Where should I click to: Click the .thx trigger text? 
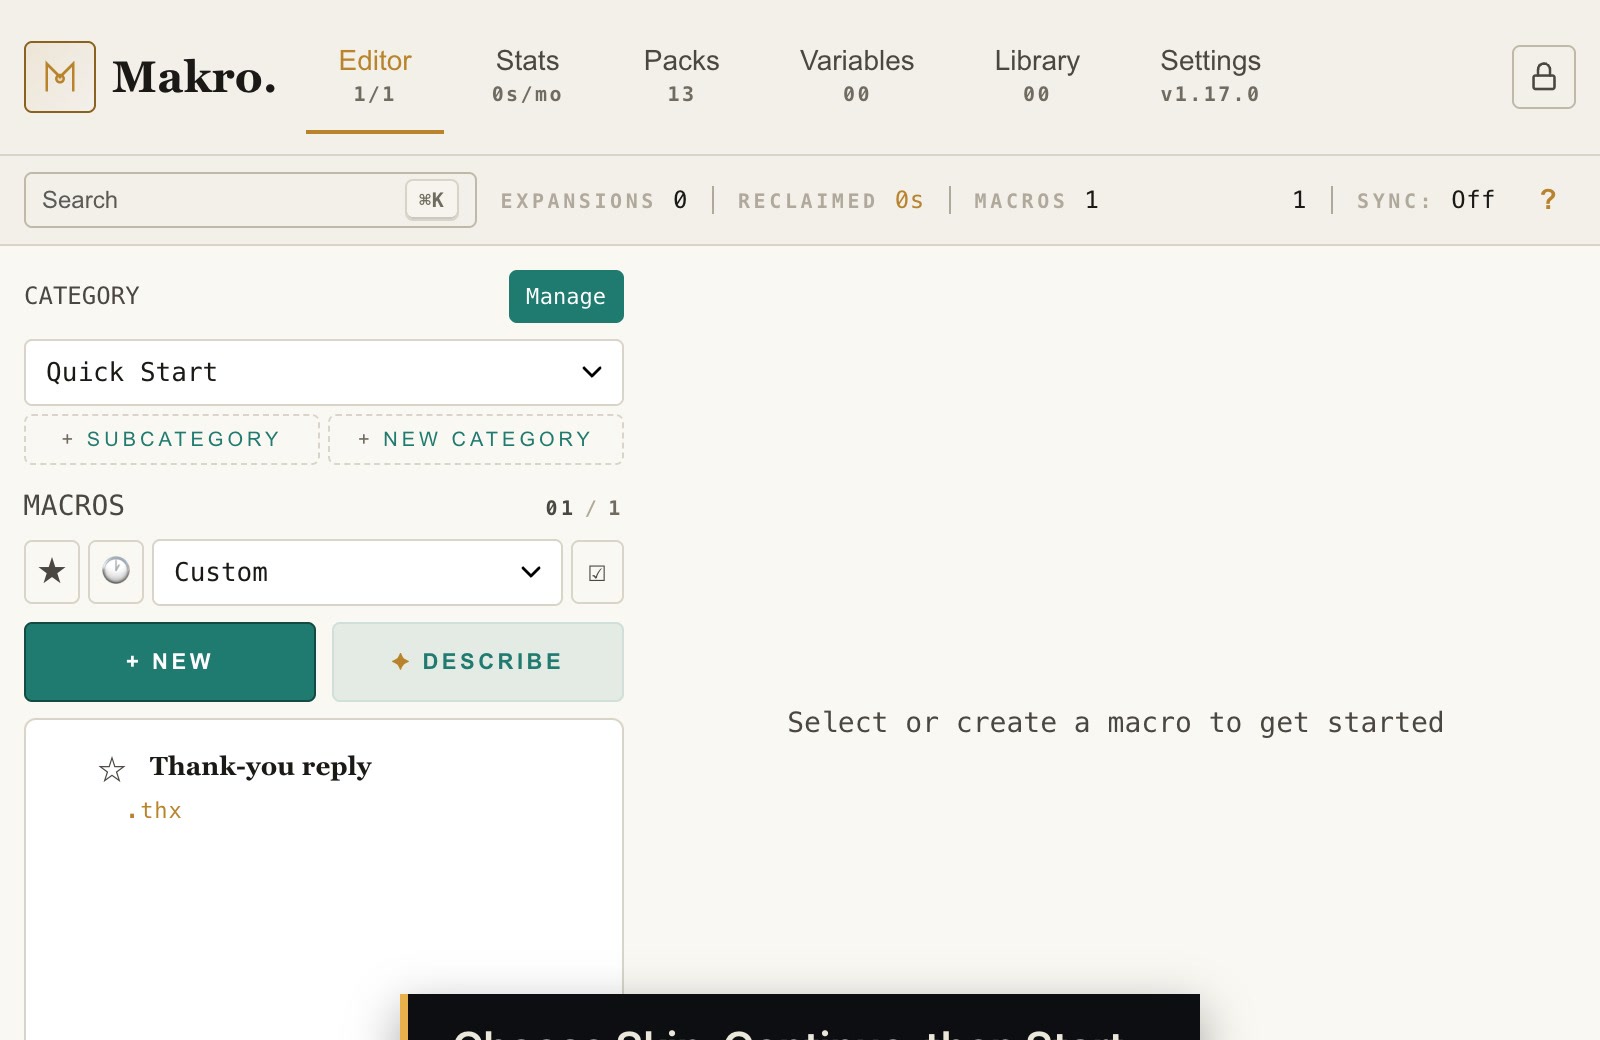(154, 811)
